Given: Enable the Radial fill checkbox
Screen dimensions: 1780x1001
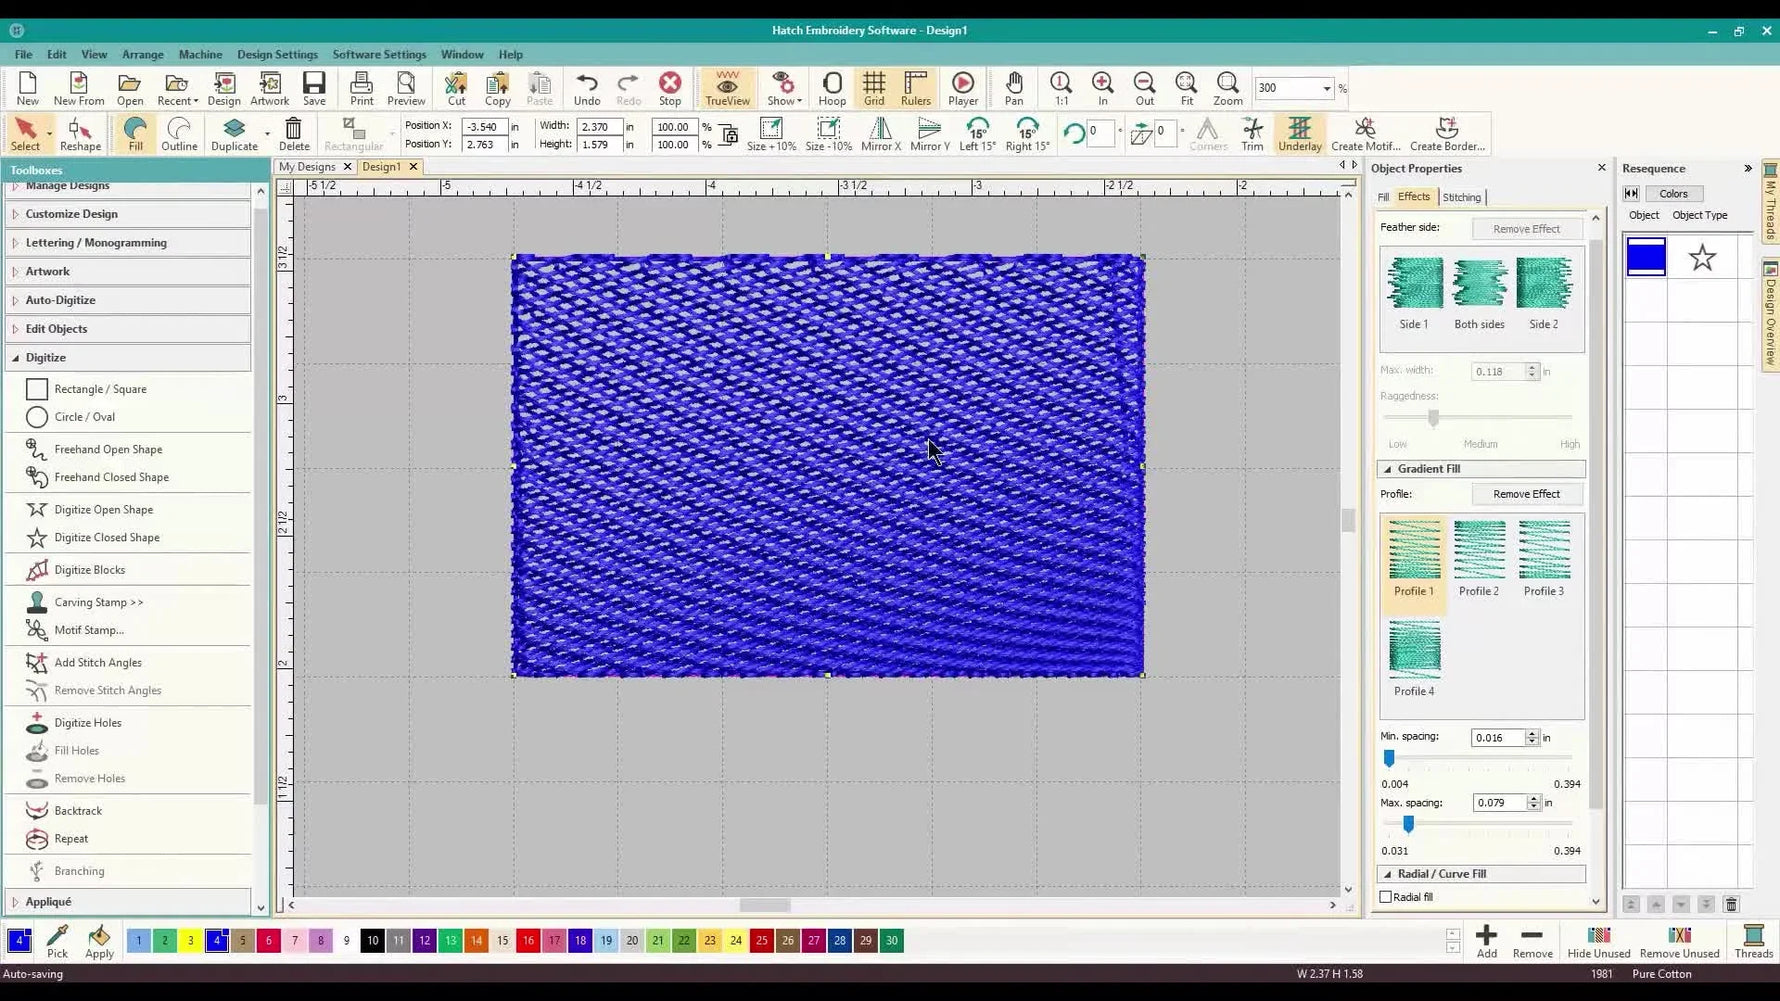Looking at the screenshot, I should click(x=1387, y=896).
